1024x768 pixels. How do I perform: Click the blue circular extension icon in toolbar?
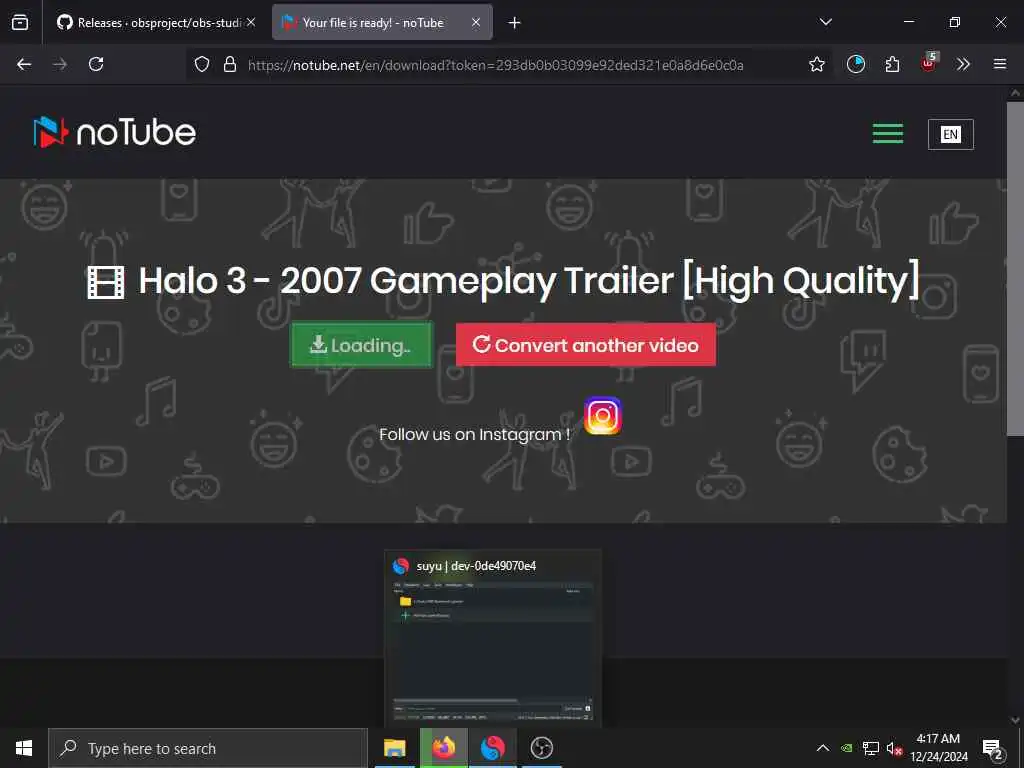856,64
